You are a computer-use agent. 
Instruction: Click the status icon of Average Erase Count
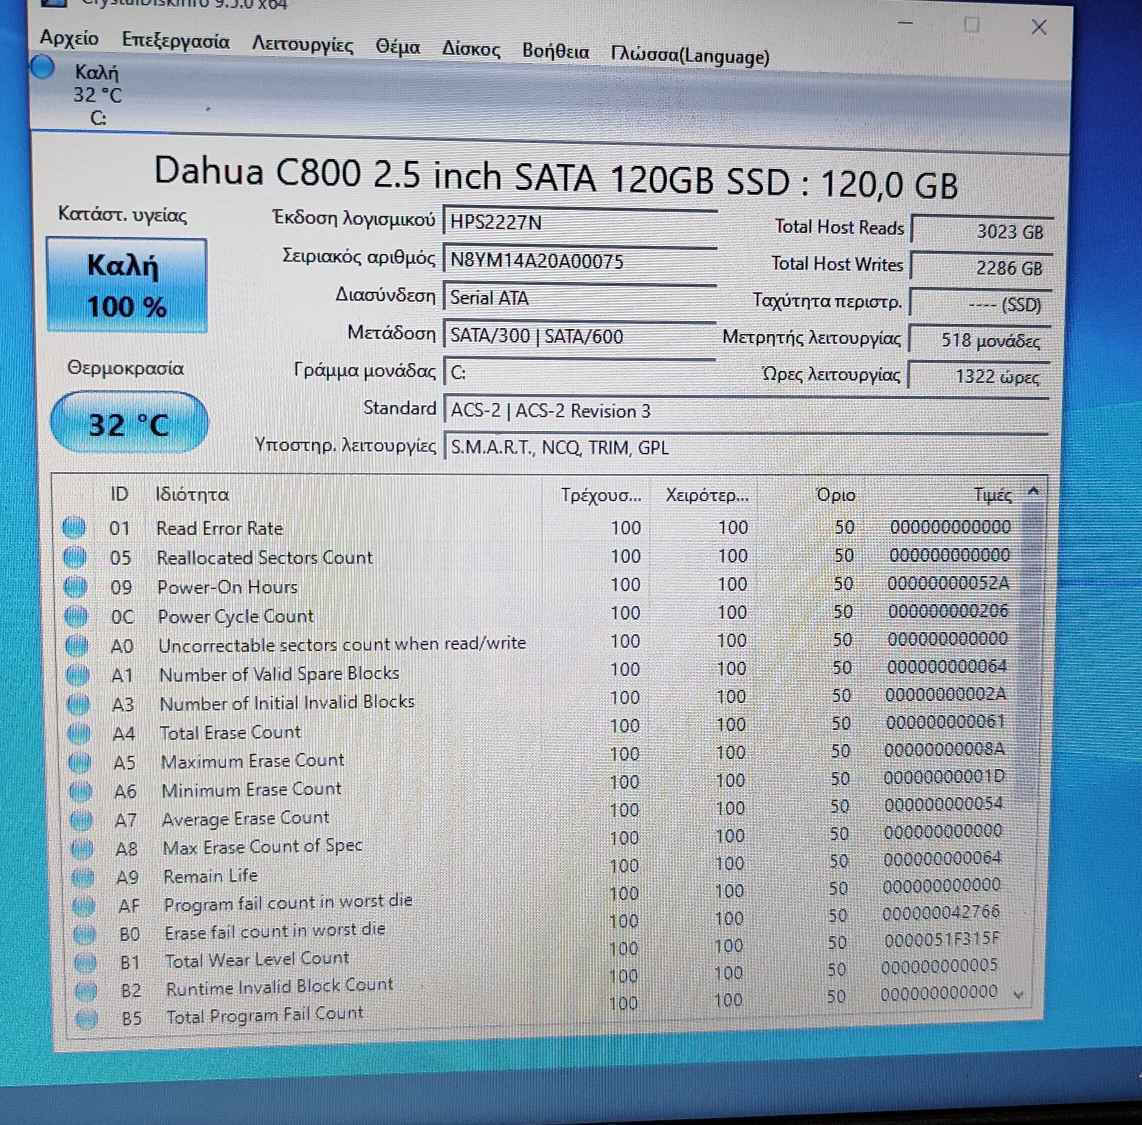pyautogui.click(x=82, y=820)
